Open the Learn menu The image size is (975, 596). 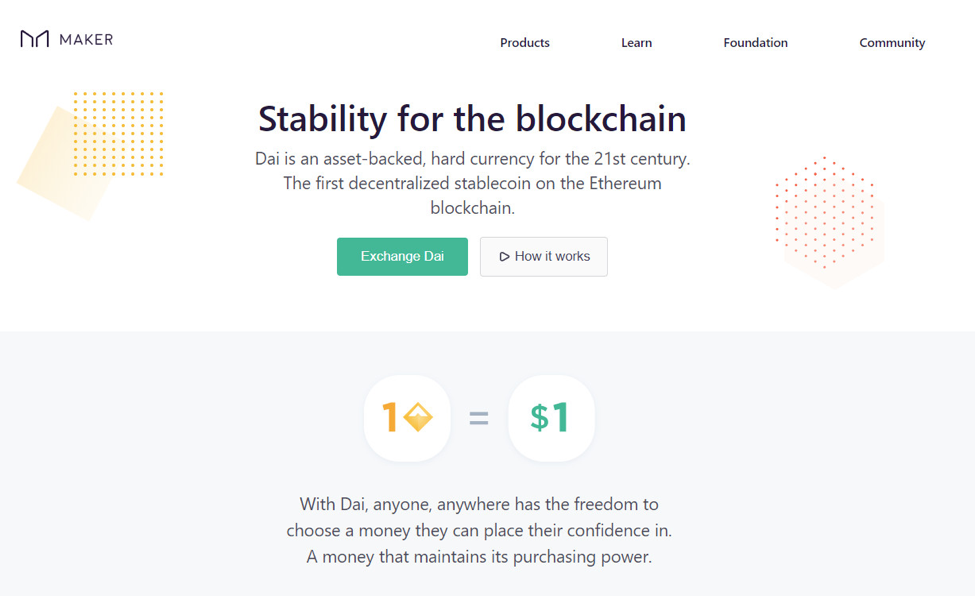(x=636, y=42)
